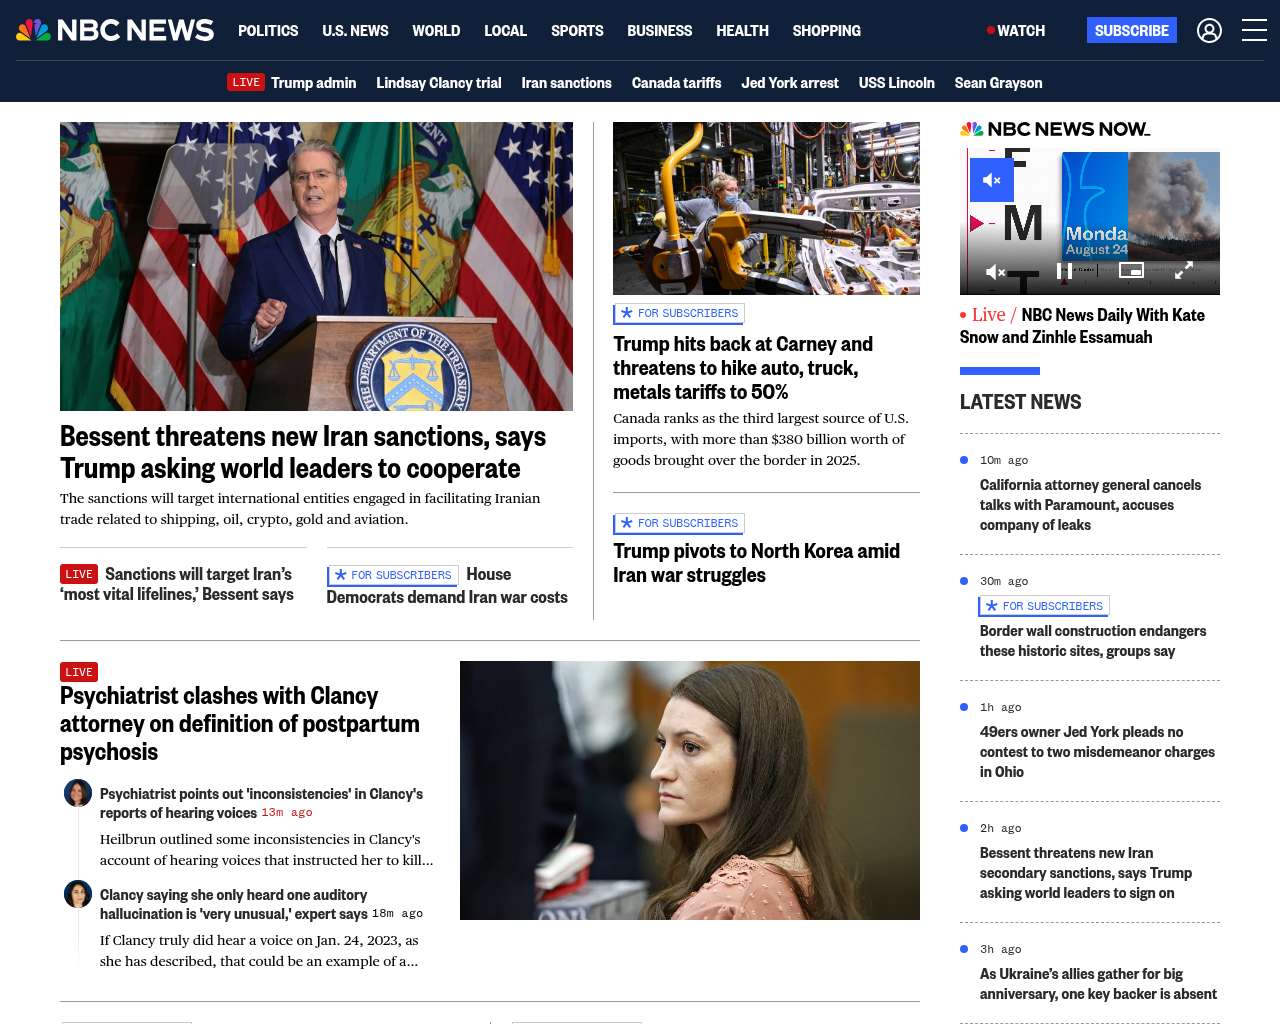Click the '18m ago' timestamp
This screenshot has height=1024, width=1280.
pos(397,914)
